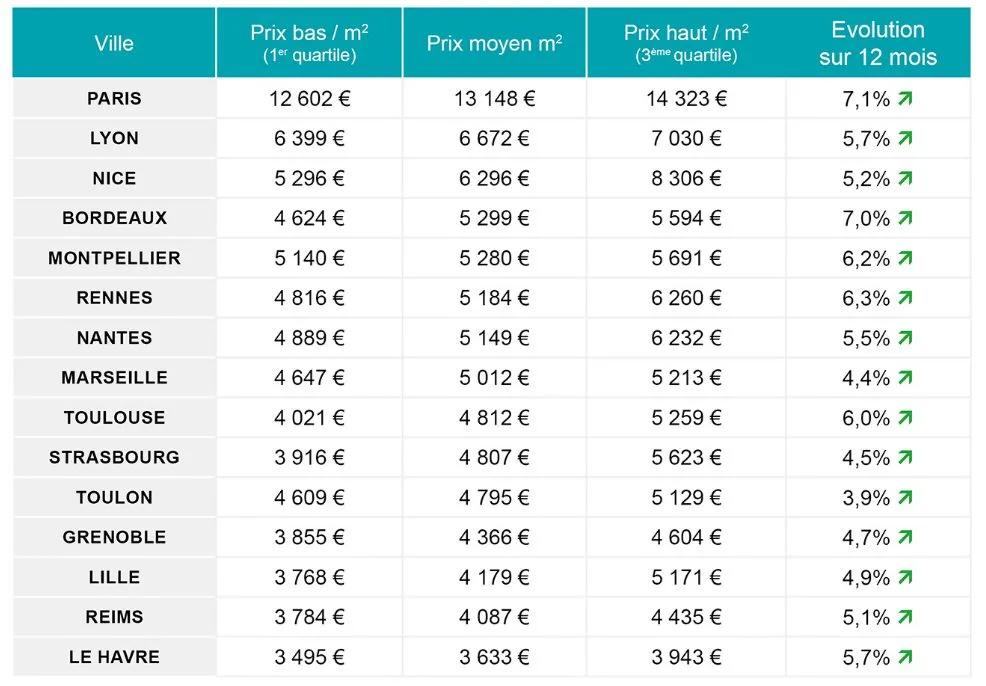Click Paris average price 13 148 €
Viewport: 986px width, 686px height.
[494, 98]
